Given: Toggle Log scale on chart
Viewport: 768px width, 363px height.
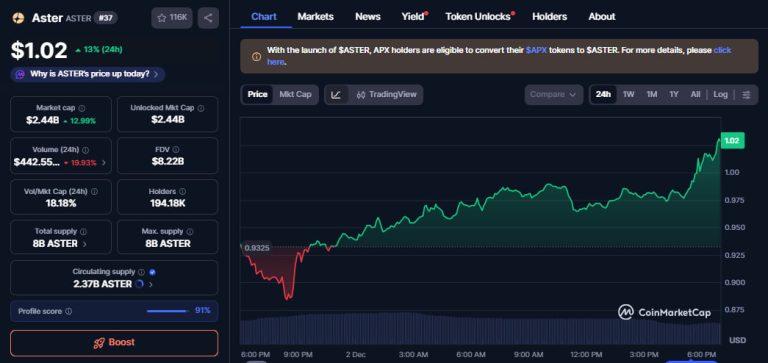Looking at the screenshot, I should (x=720, y=95).
